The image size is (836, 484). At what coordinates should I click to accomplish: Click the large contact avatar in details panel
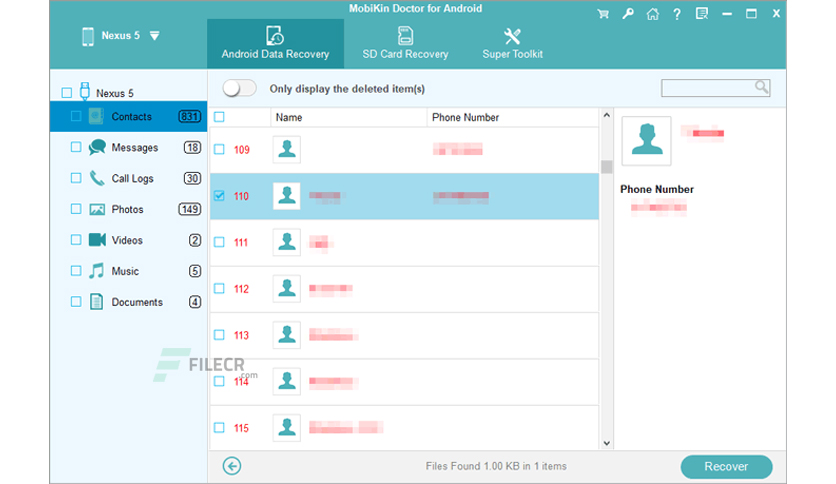pyautogui.click(x=647, y=141)
